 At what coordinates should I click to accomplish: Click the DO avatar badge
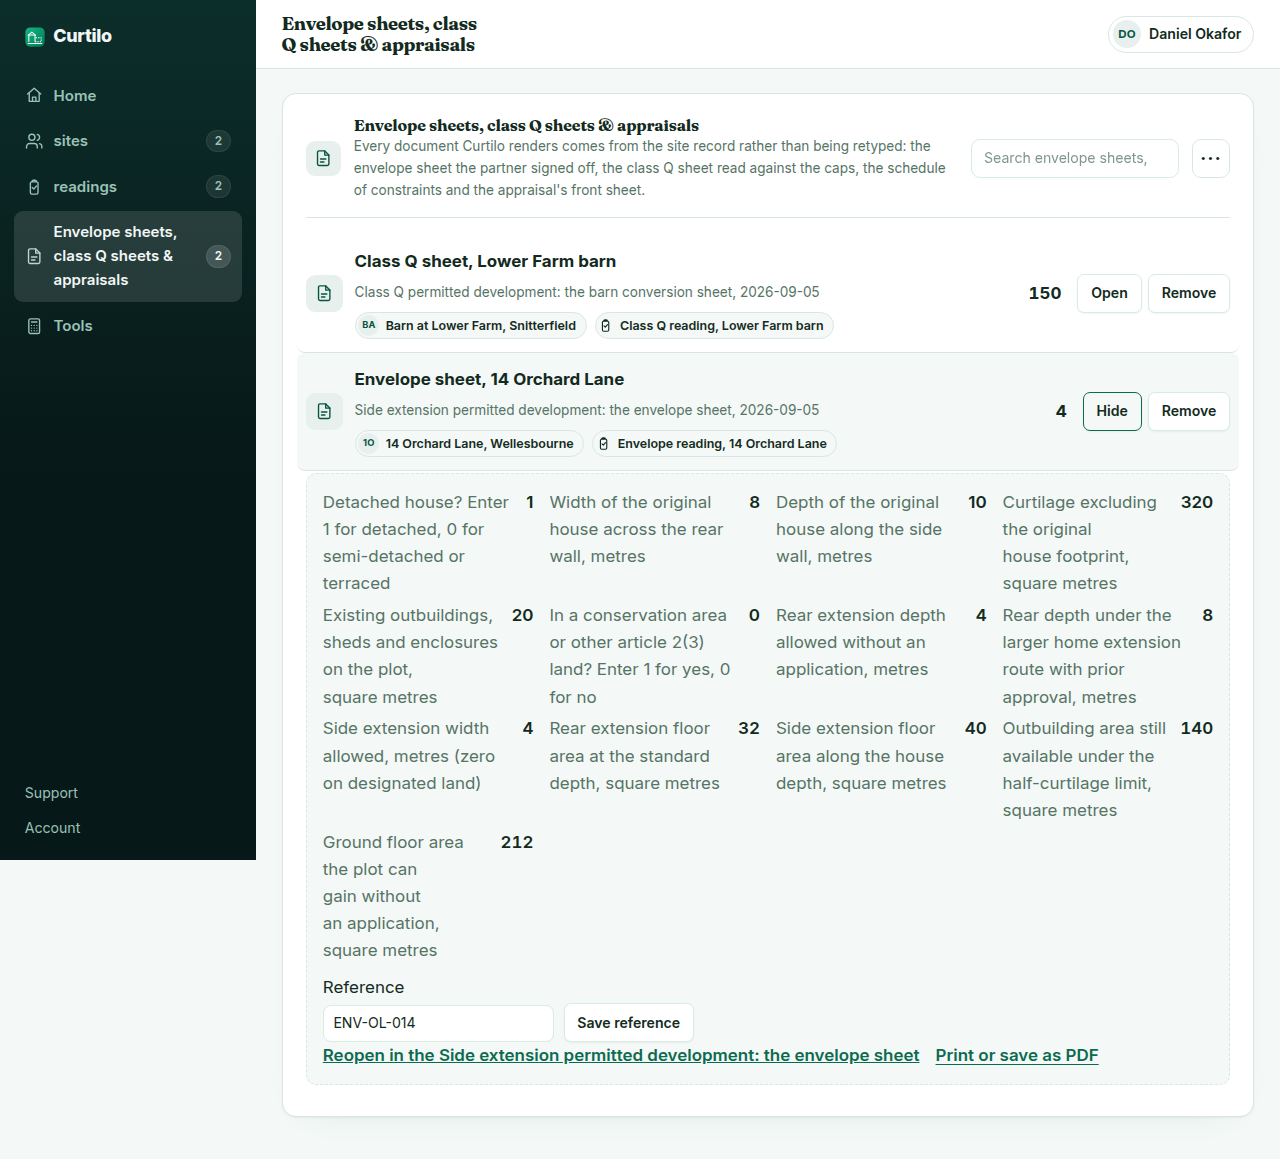1127,34
